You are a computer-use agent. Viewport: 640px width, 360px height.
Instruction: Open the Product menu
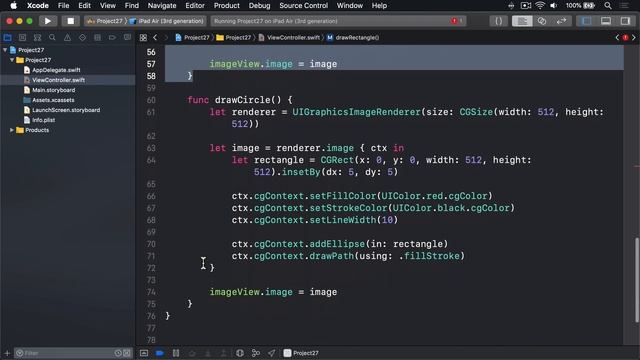click(x=227, y=6)
